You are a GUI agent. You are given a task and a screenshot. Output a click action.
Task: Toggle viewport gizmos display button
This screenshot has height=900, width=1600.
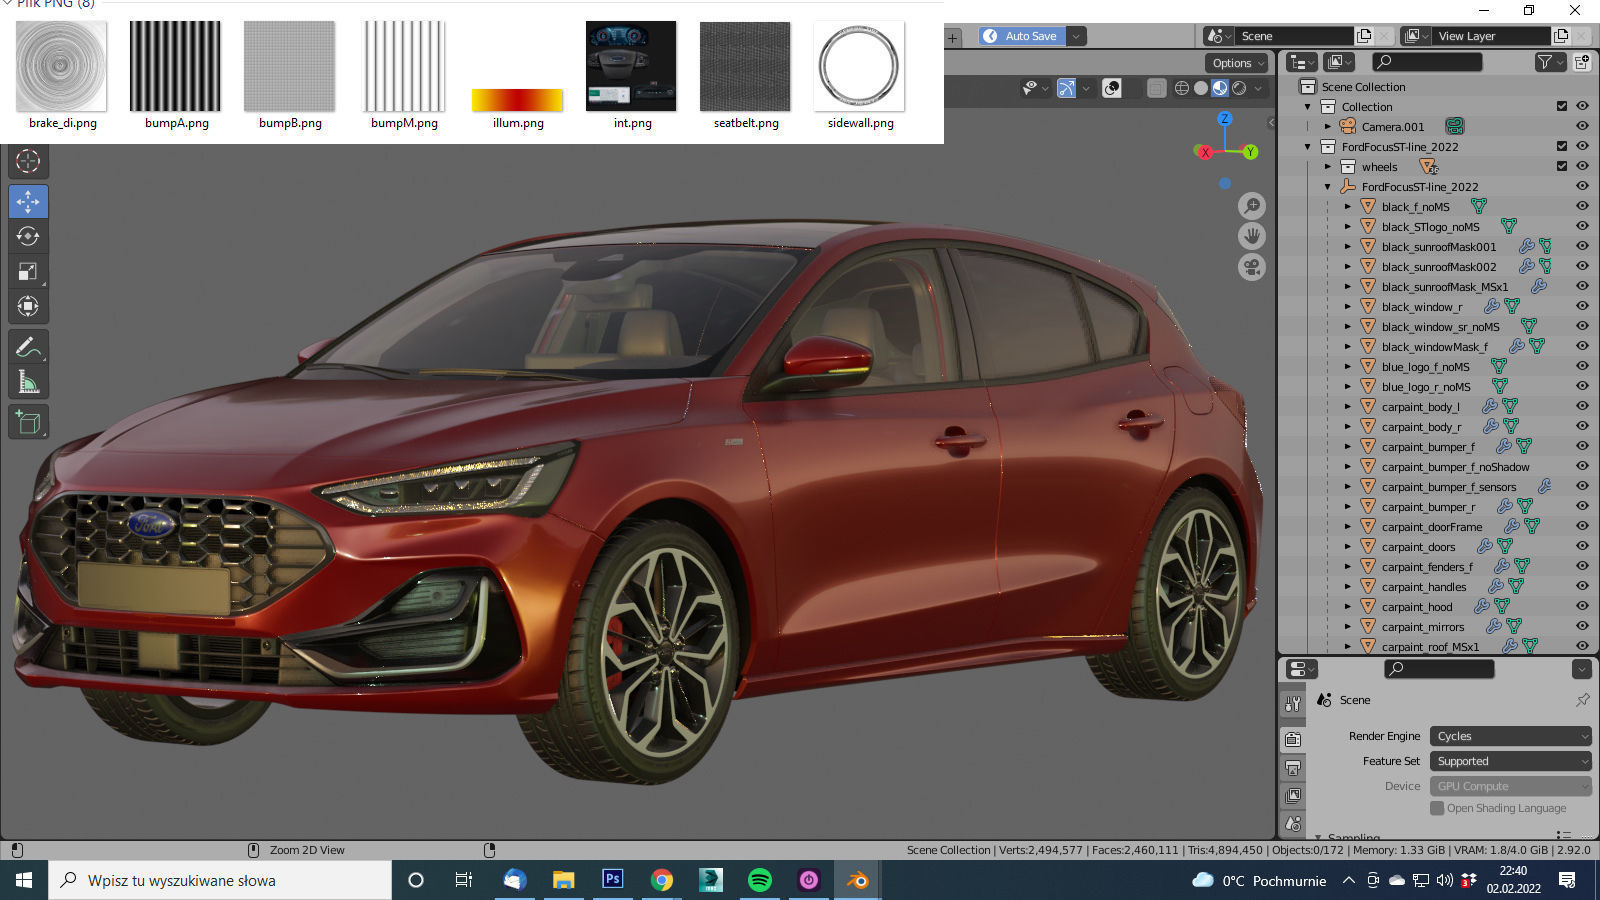coord(1066,88)
